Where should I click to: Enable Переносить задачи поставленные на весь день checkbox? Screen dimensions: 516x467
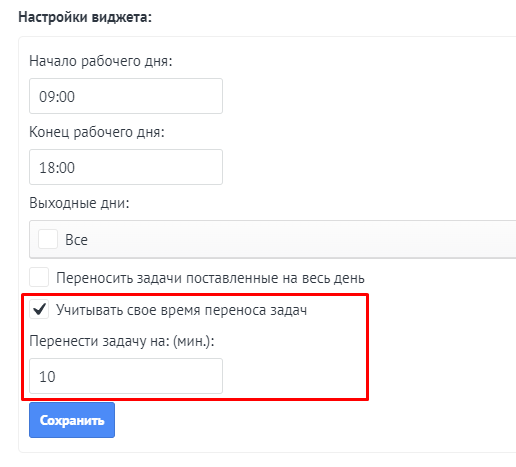(39, 277)
